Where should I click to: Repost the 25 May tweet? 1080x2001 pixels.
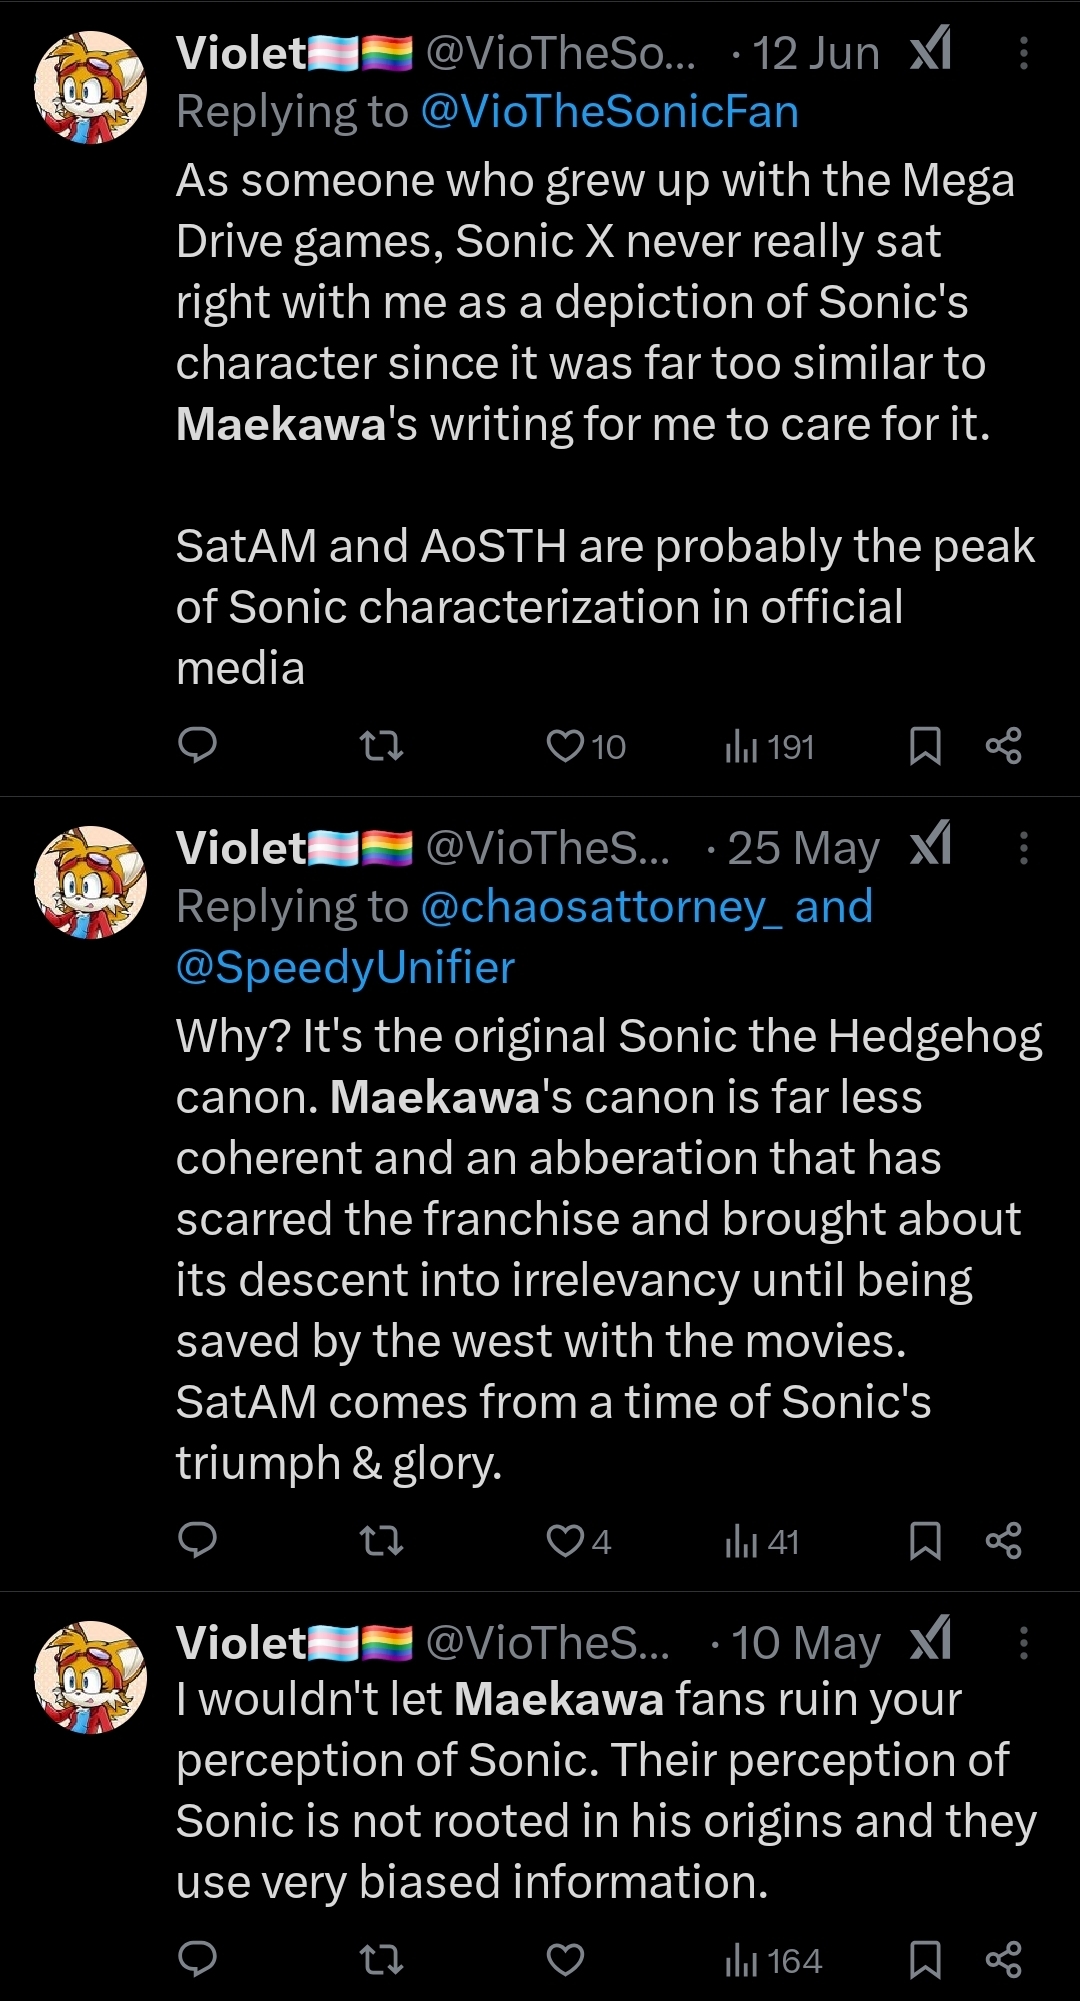381,1541
